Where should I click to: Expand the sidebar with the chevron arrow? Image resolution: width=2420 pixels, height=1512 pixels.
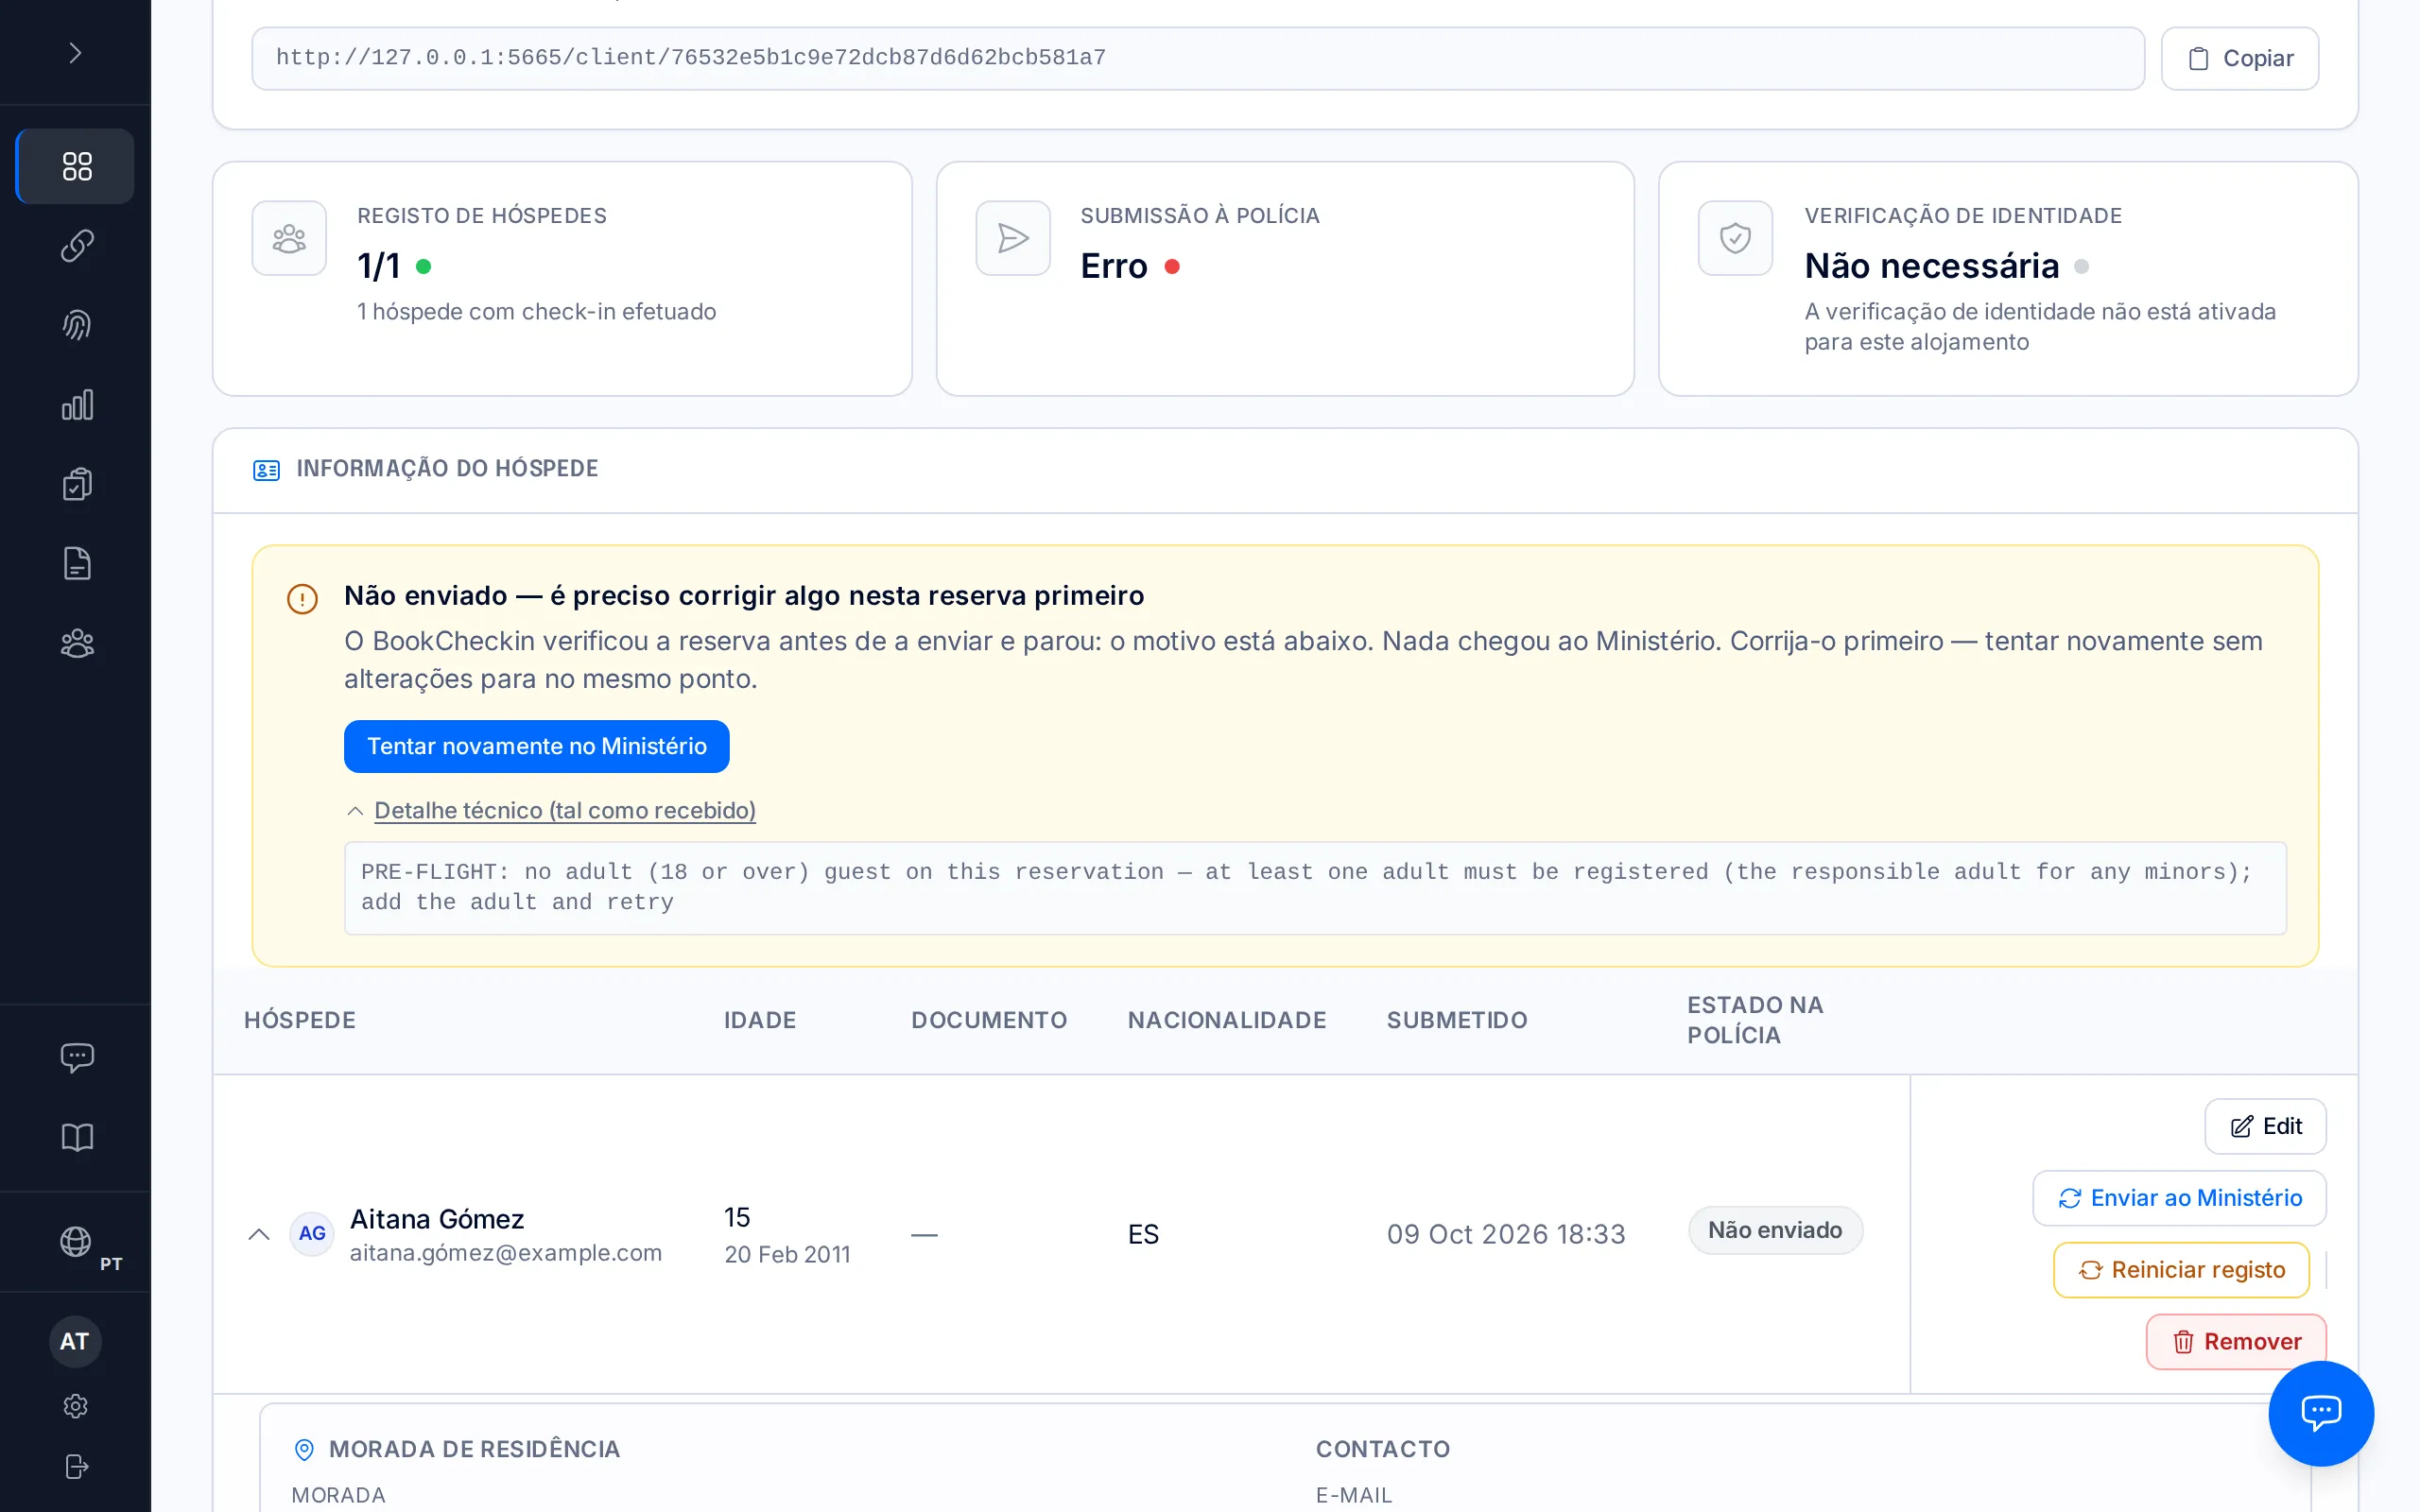click(x=75, y=53)
